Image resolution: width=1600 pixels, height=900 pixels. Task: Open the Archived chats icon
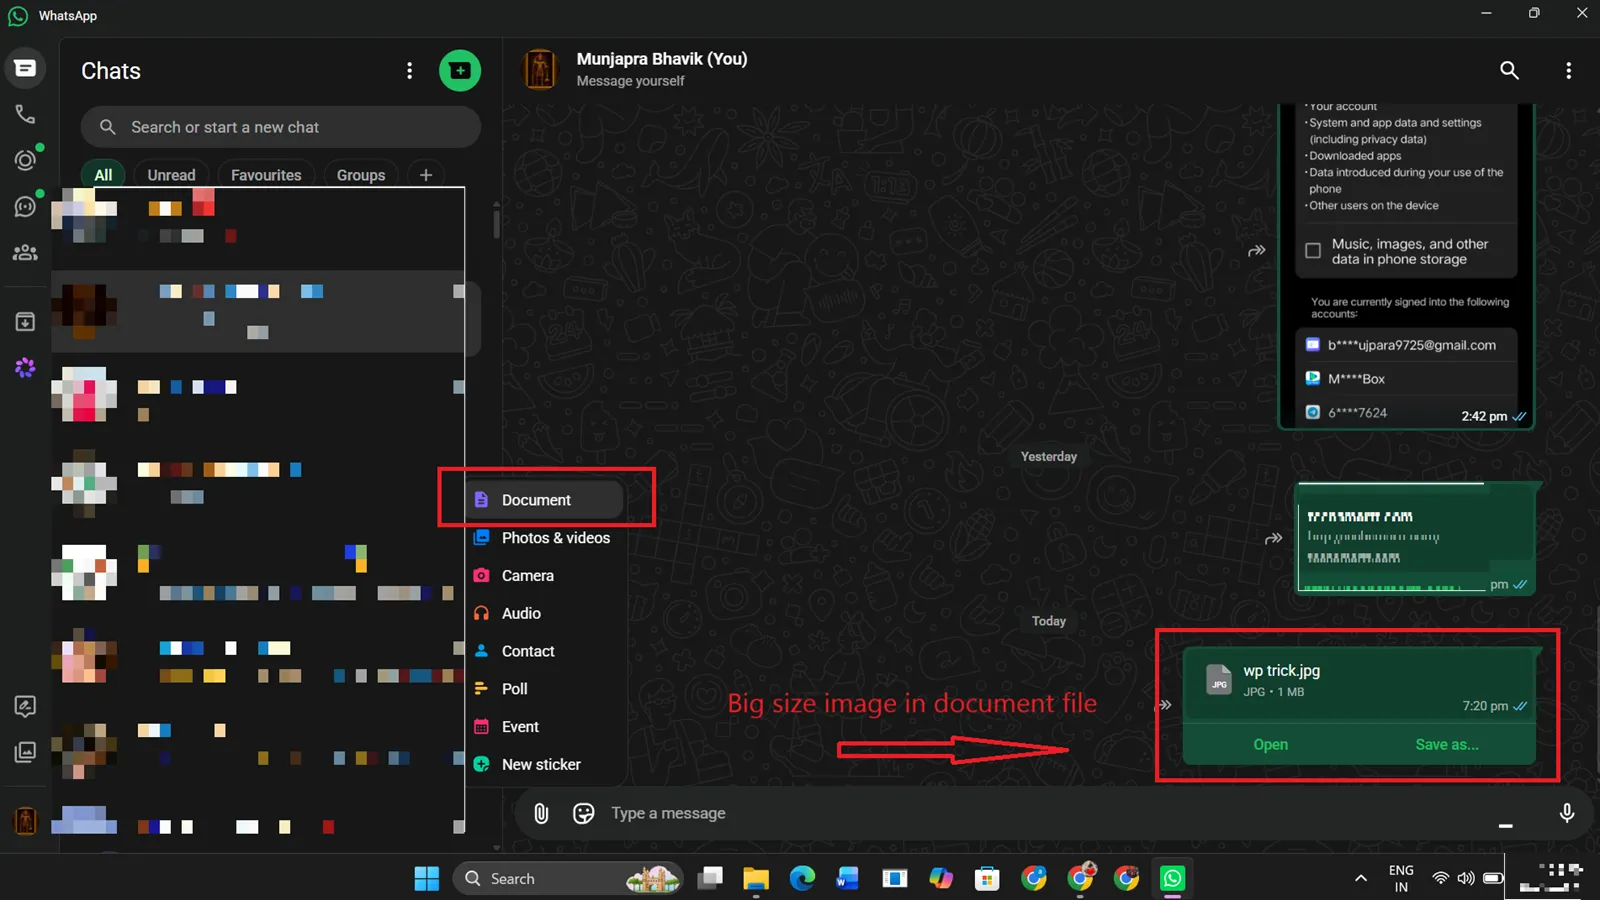pos(25,321)
